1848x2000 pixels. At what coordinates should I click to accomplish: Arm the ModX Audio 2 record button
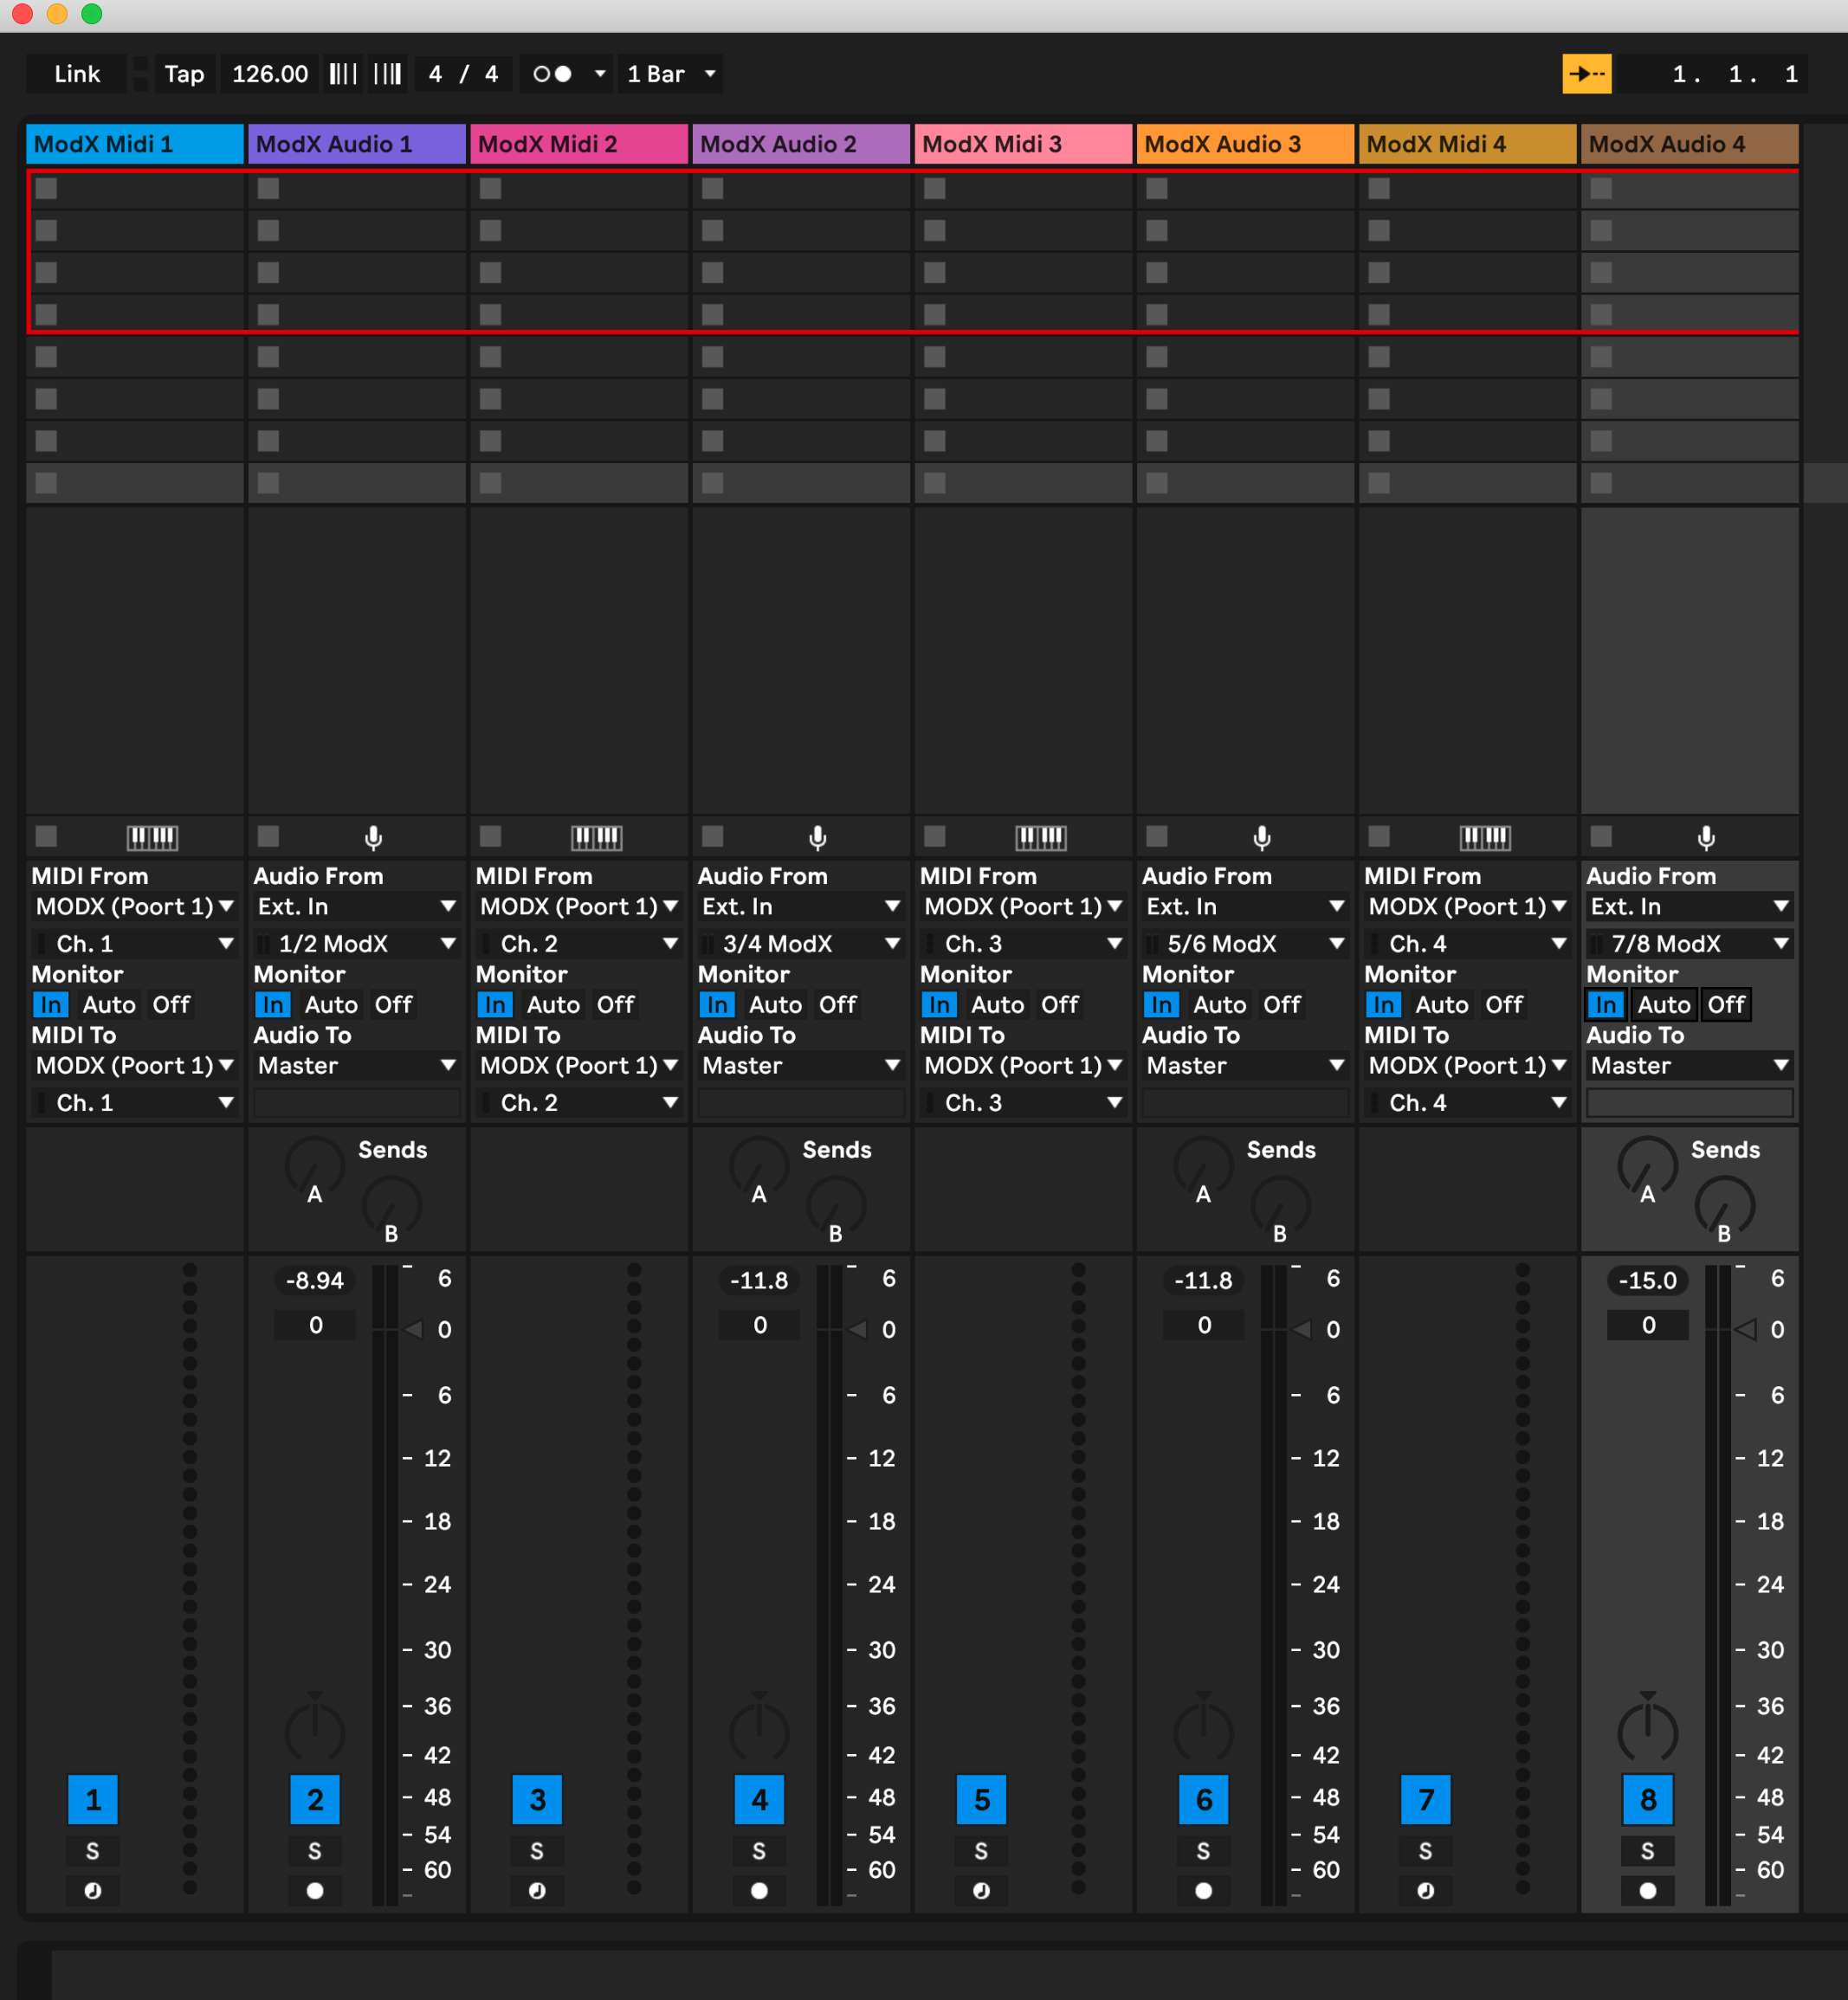tap(759, 1890)
